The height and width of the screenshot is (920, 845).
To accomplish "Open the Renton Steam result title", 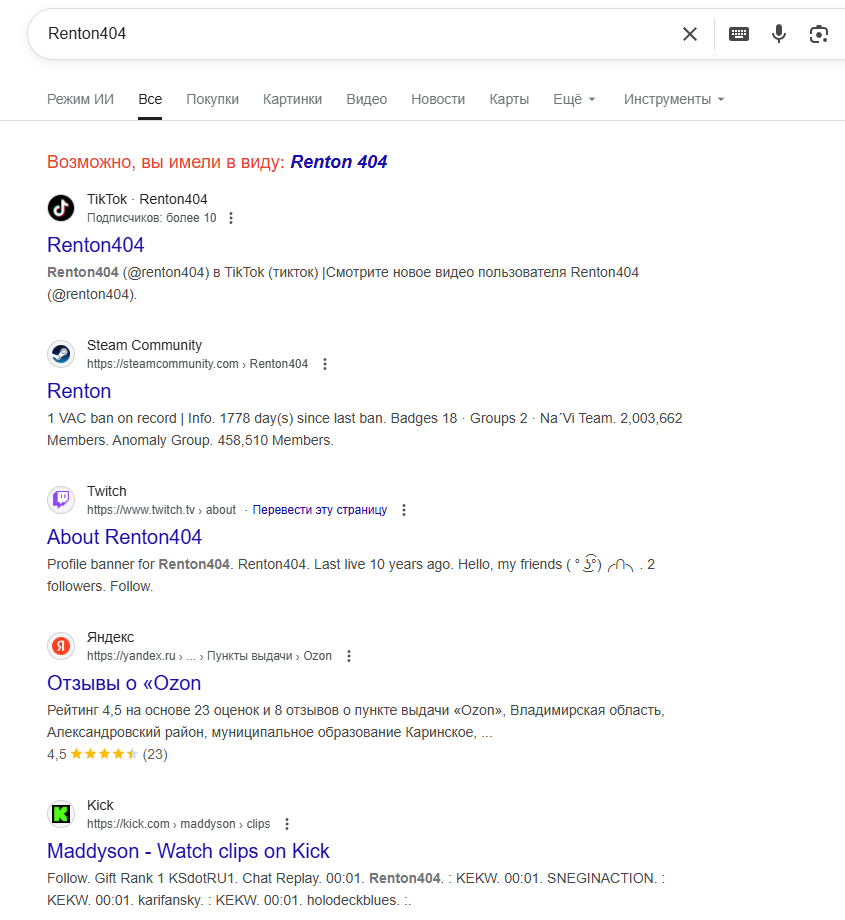I will [x=79, y=391].
